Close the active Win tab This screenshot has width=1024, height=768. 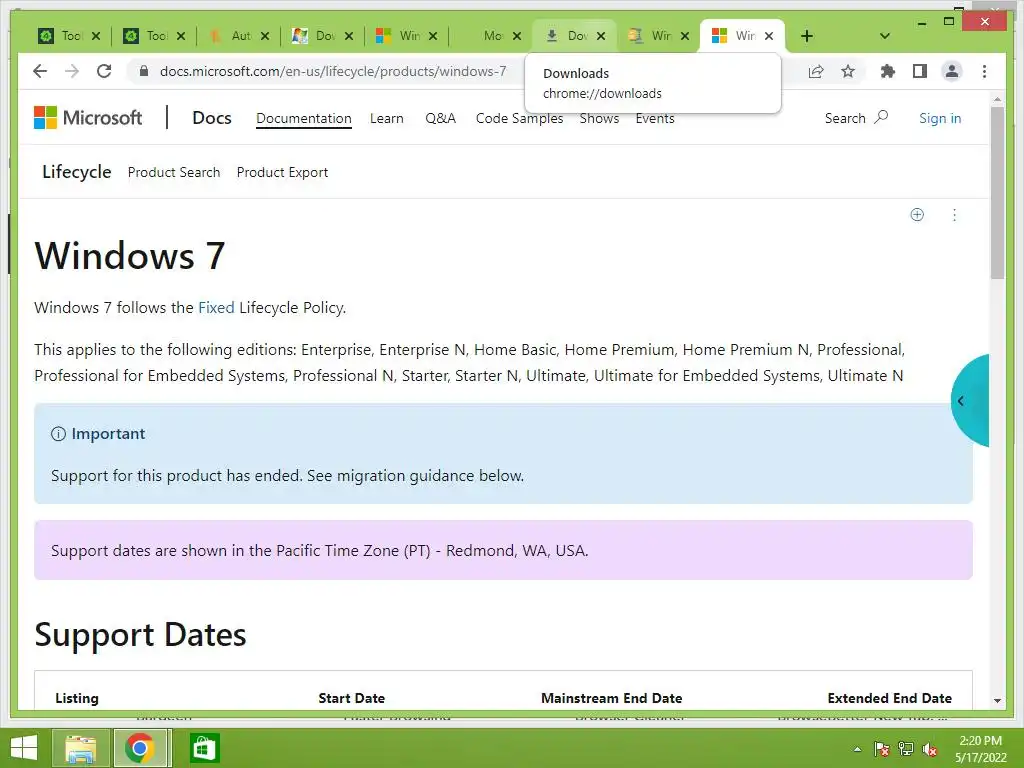pyautogui.click(x=769, y=36)
